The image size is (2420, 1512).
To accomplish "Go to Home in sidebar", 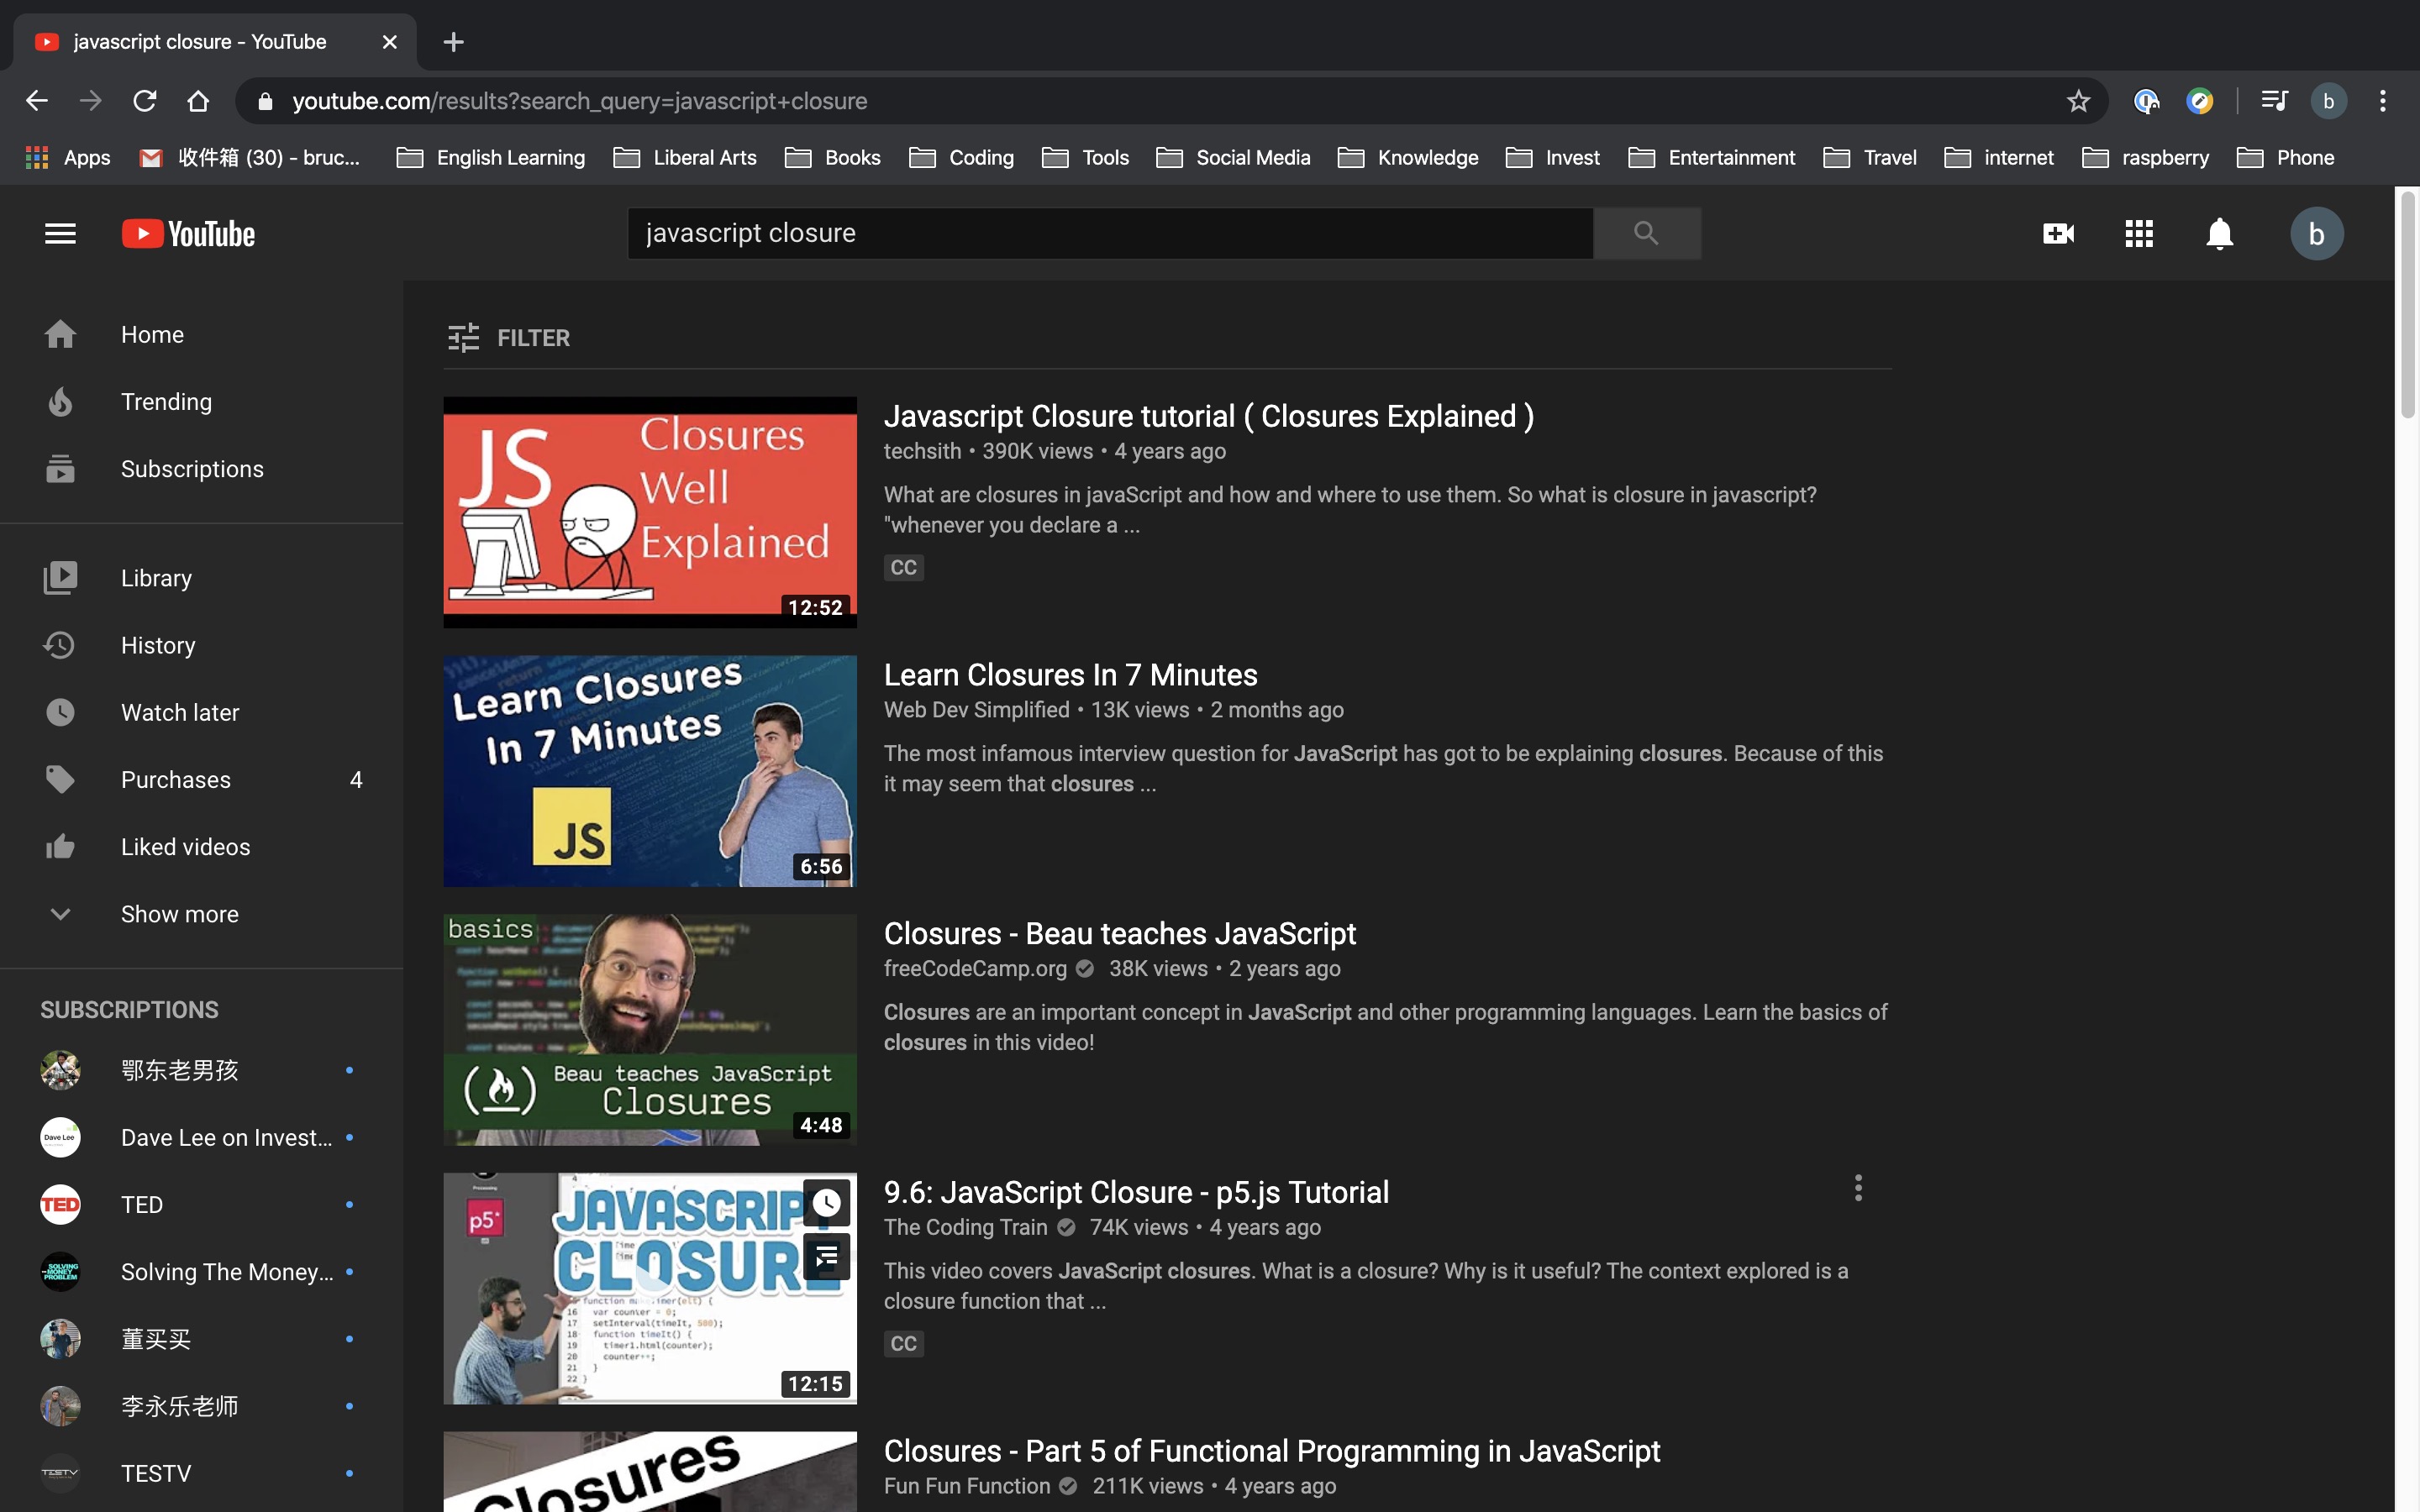I will [x=201, y=334].
